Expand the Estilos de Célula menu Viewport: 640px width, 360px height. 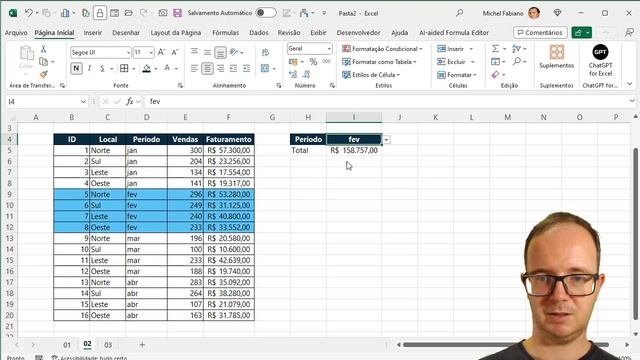coord(371,75)
